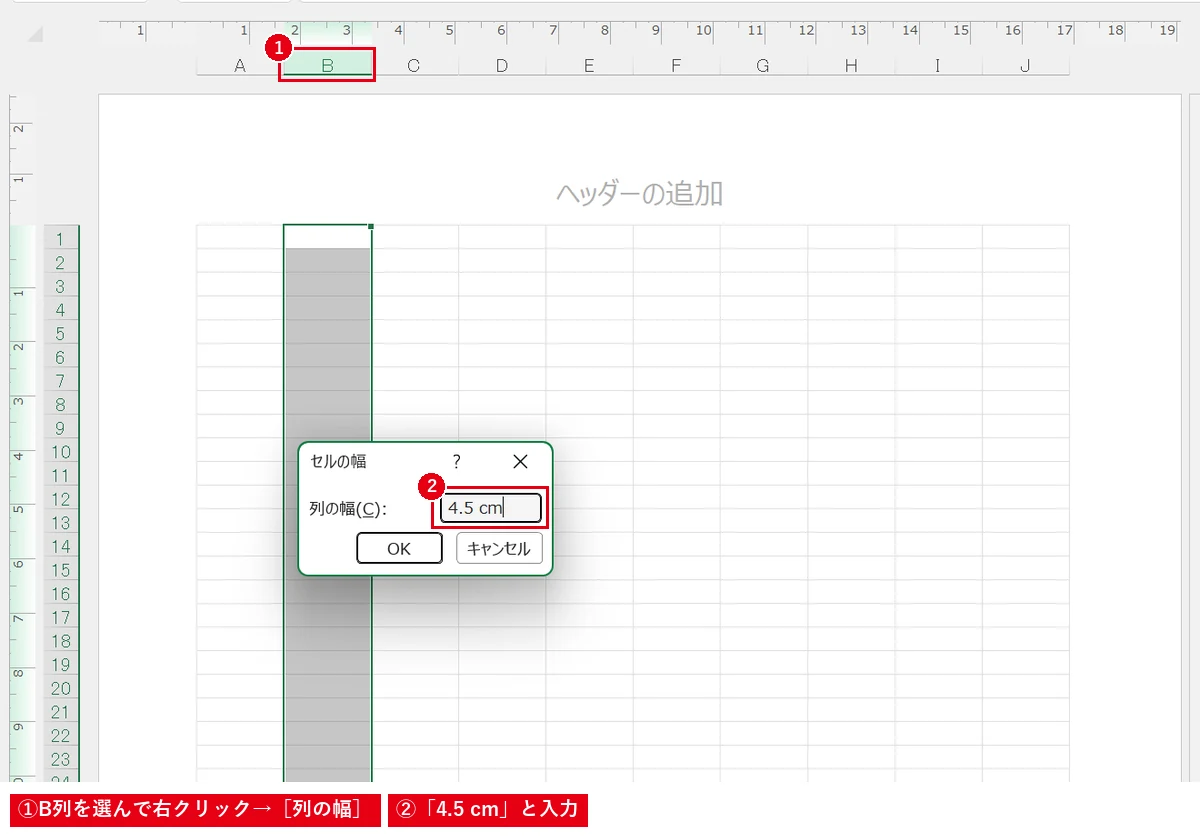Image resolution: width=1200 pixels, height=838 pixels.
Task: Select row 16 header
Action: point(61,594)
